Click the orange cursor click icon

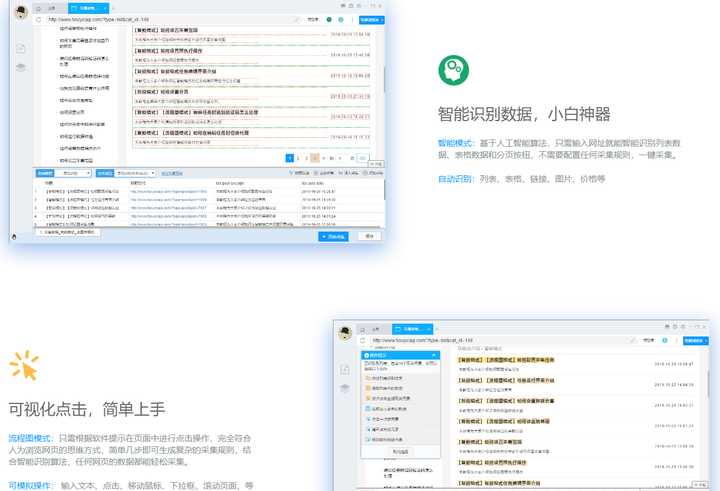(x=24, y=366)
